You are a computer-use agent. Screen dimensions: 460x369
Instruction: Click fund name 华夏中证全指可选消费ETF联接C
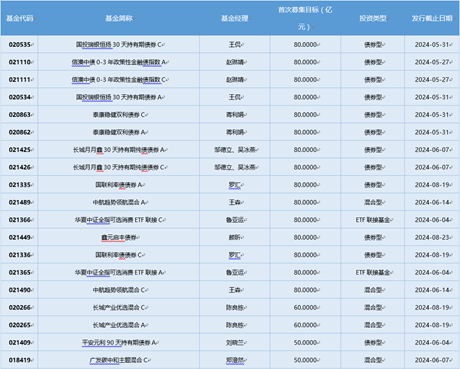pos(119,220)
